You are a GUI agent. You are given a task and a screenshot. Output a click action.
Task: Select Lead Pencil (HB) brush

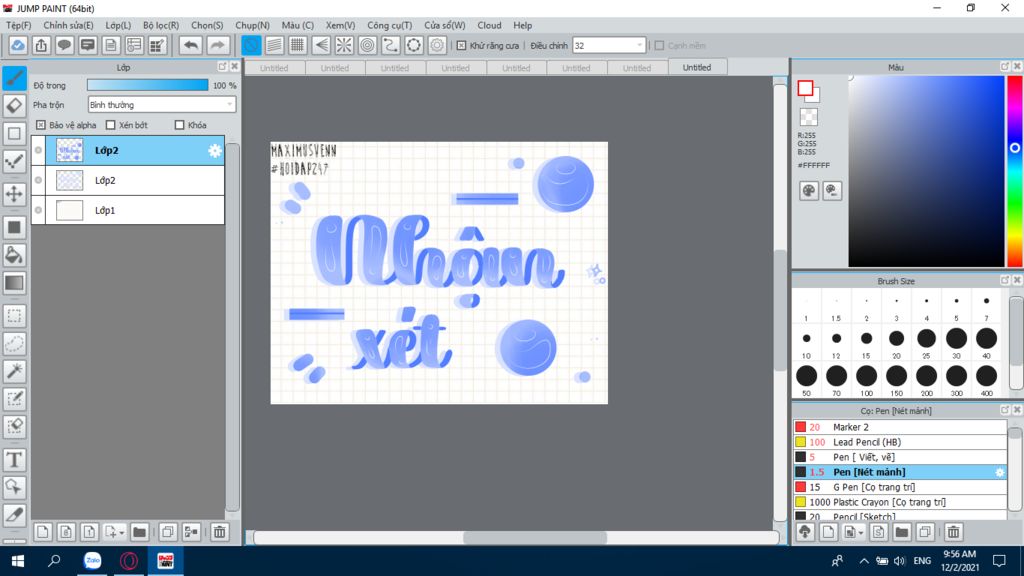click(900, 442)
